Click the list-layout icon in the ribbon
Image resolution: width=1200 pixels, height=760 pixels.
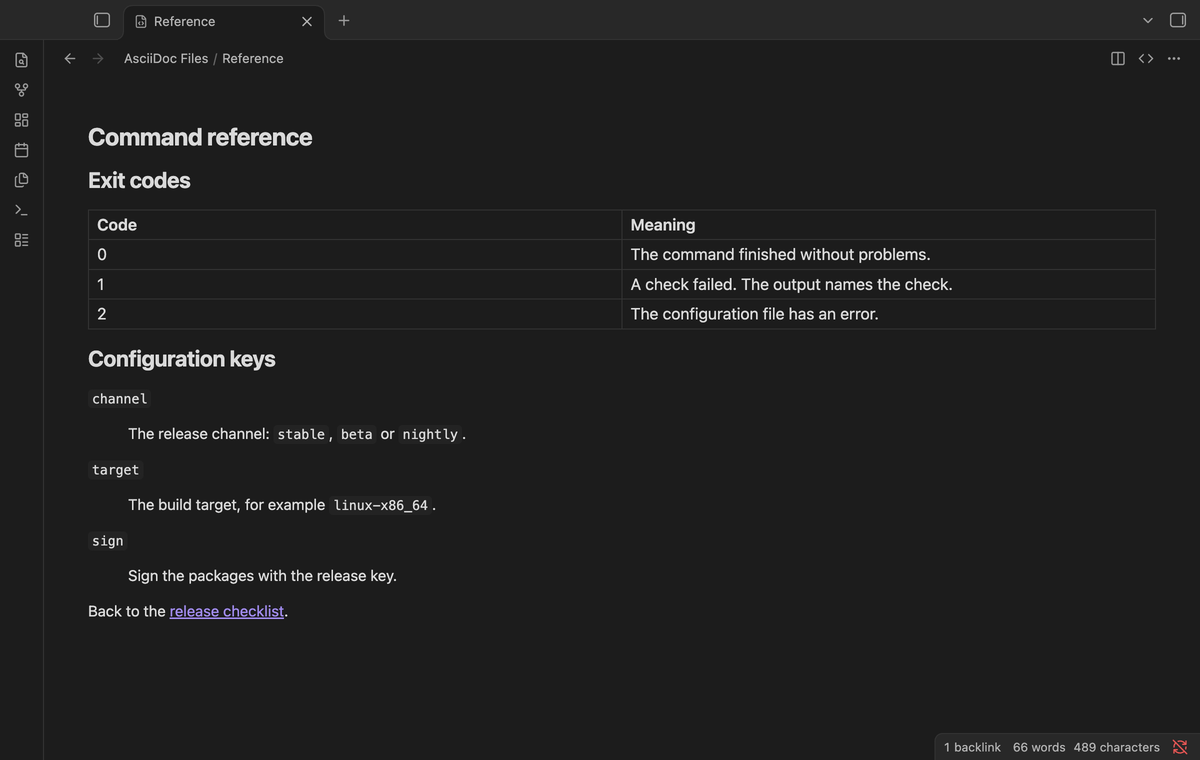click(22, 240)
